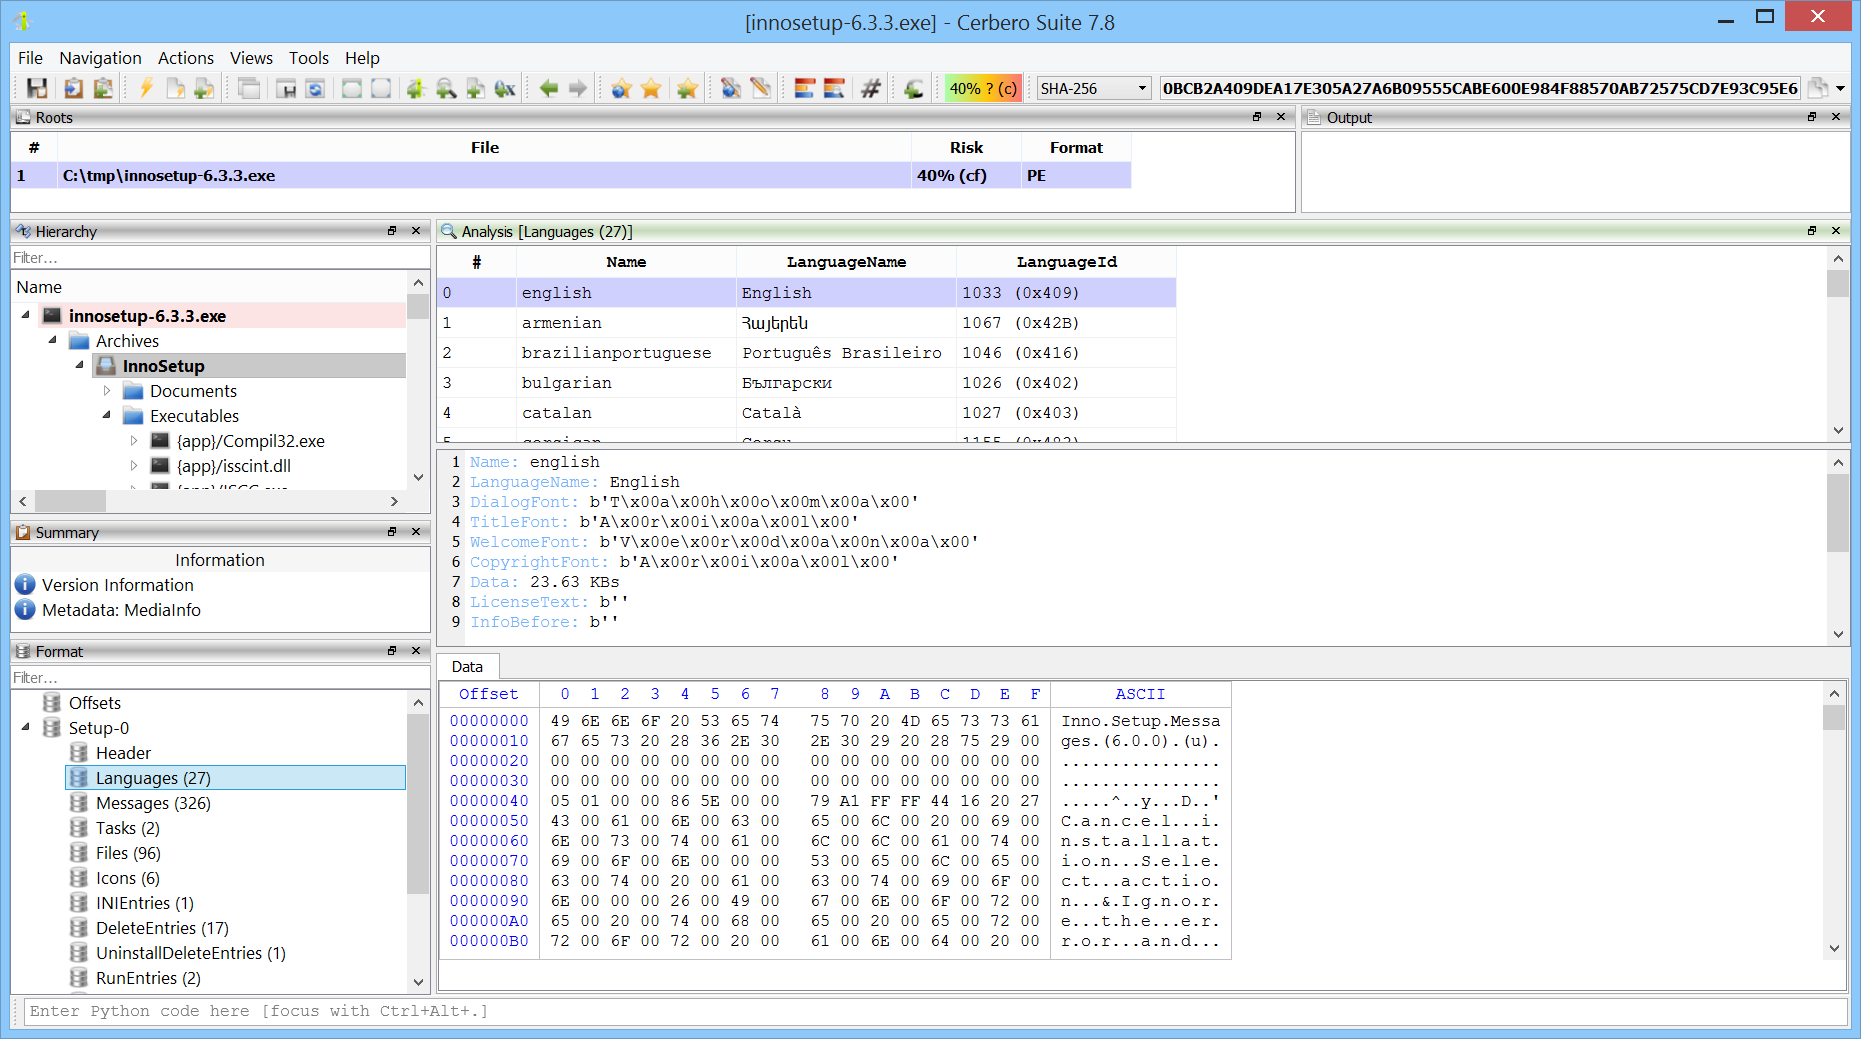
Task: Collapse the innosetup-6.3.3.exe tree node
Action: pos(26,315)
